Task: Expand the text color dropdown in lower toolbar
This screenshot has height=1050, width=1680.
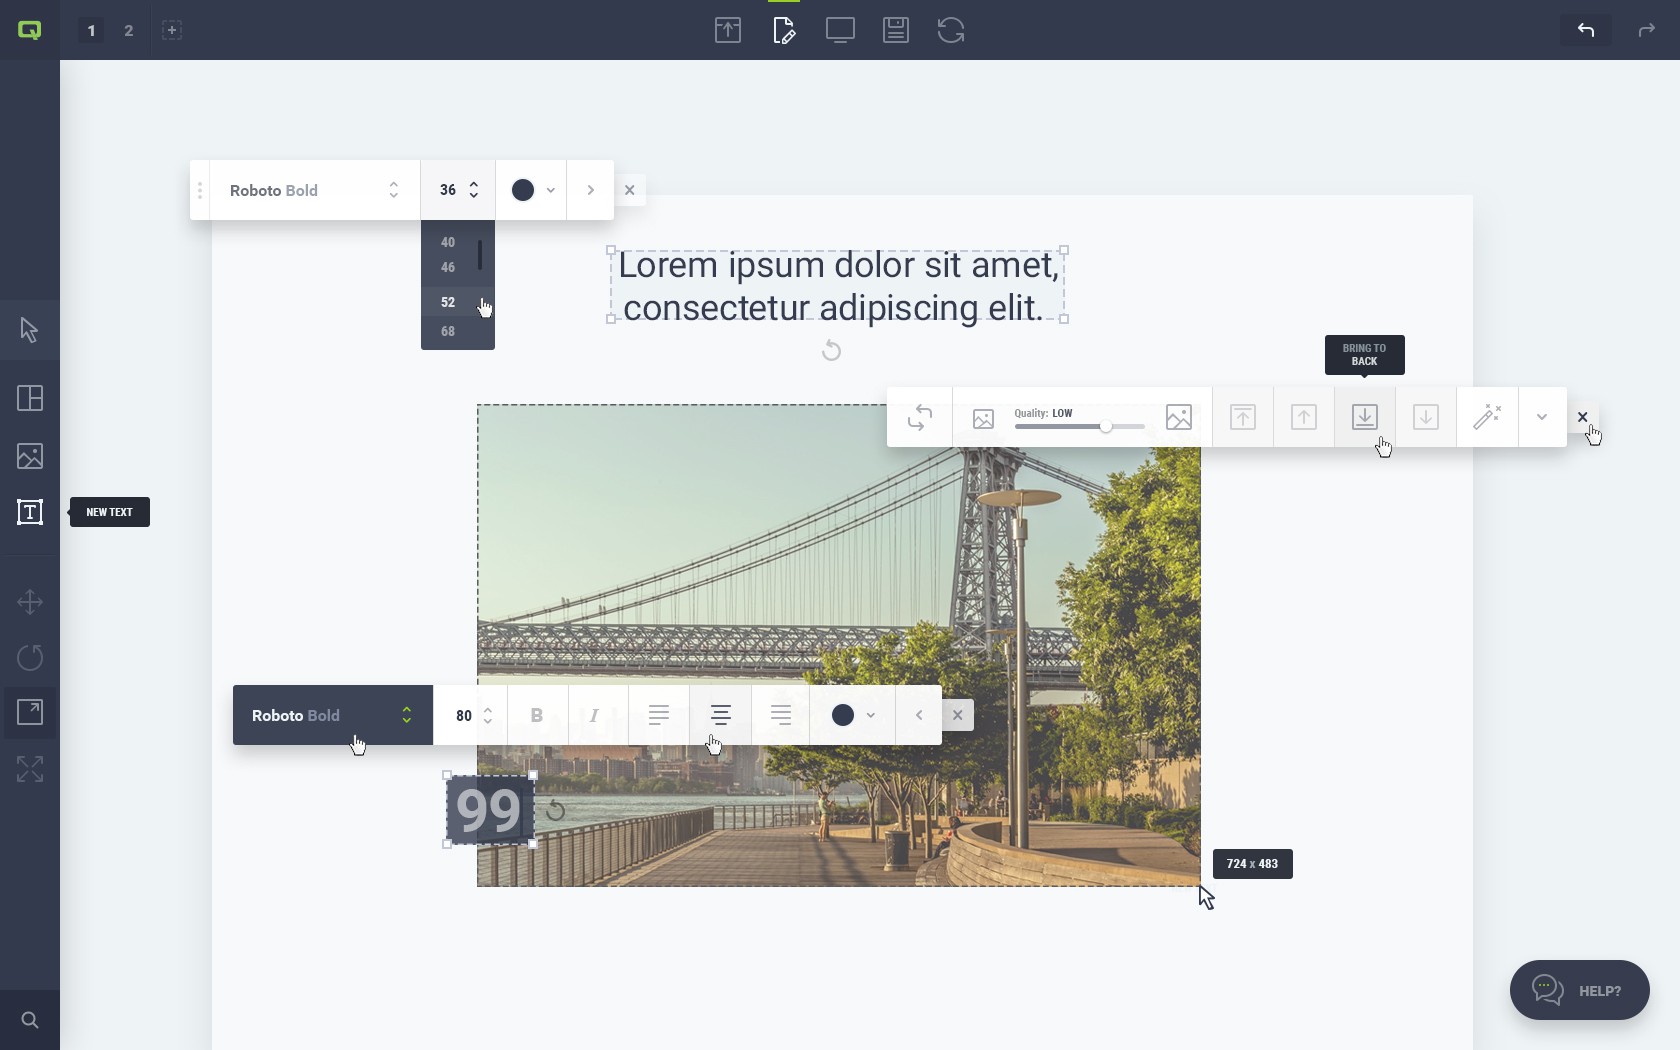Action: coord(853,715)
